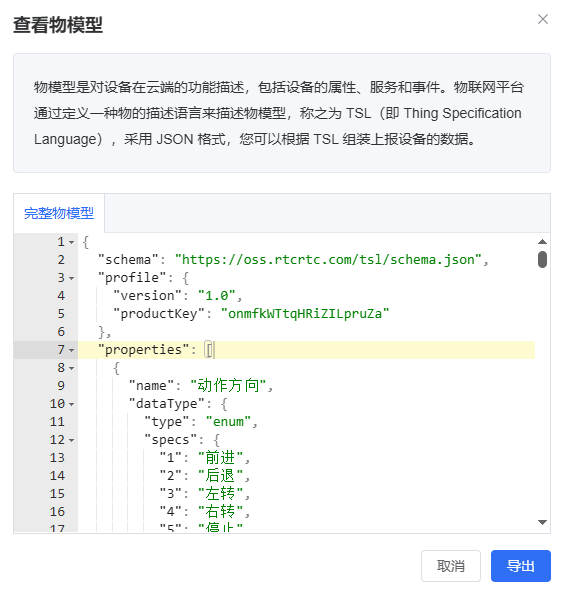Click the "dataType" key on line 10
The width and height of the screenshot is (563, 594).
pyautogui.click(x=166, y=404)
